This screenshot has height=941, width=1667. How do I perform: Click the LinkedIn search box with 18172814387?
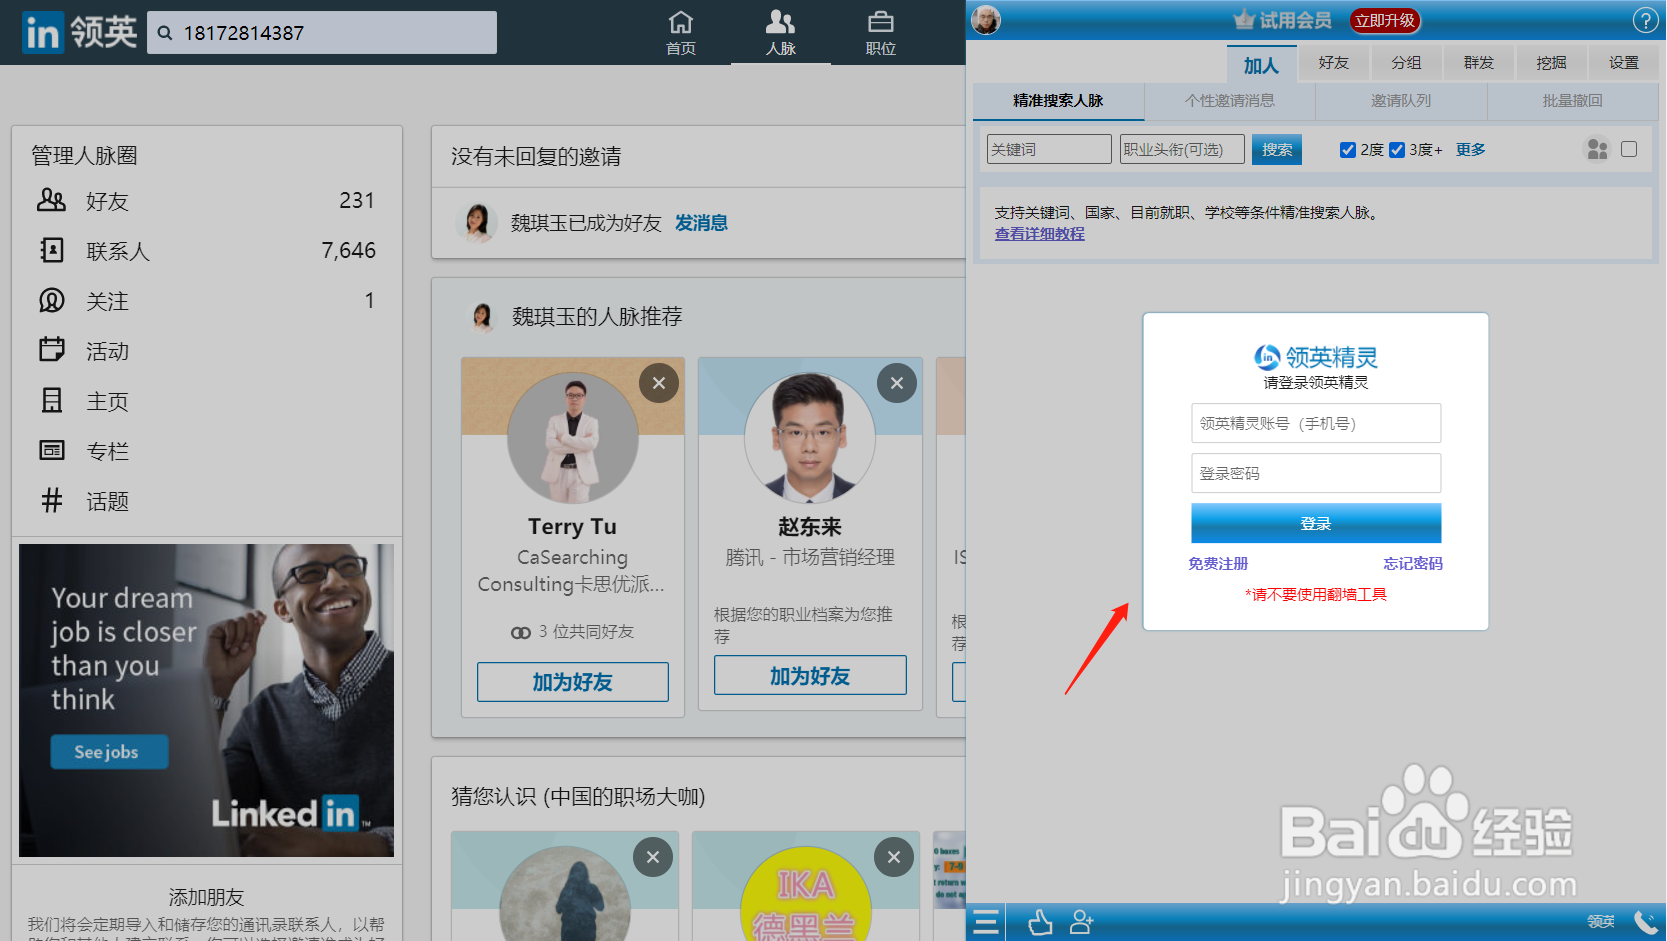point(322,33)
